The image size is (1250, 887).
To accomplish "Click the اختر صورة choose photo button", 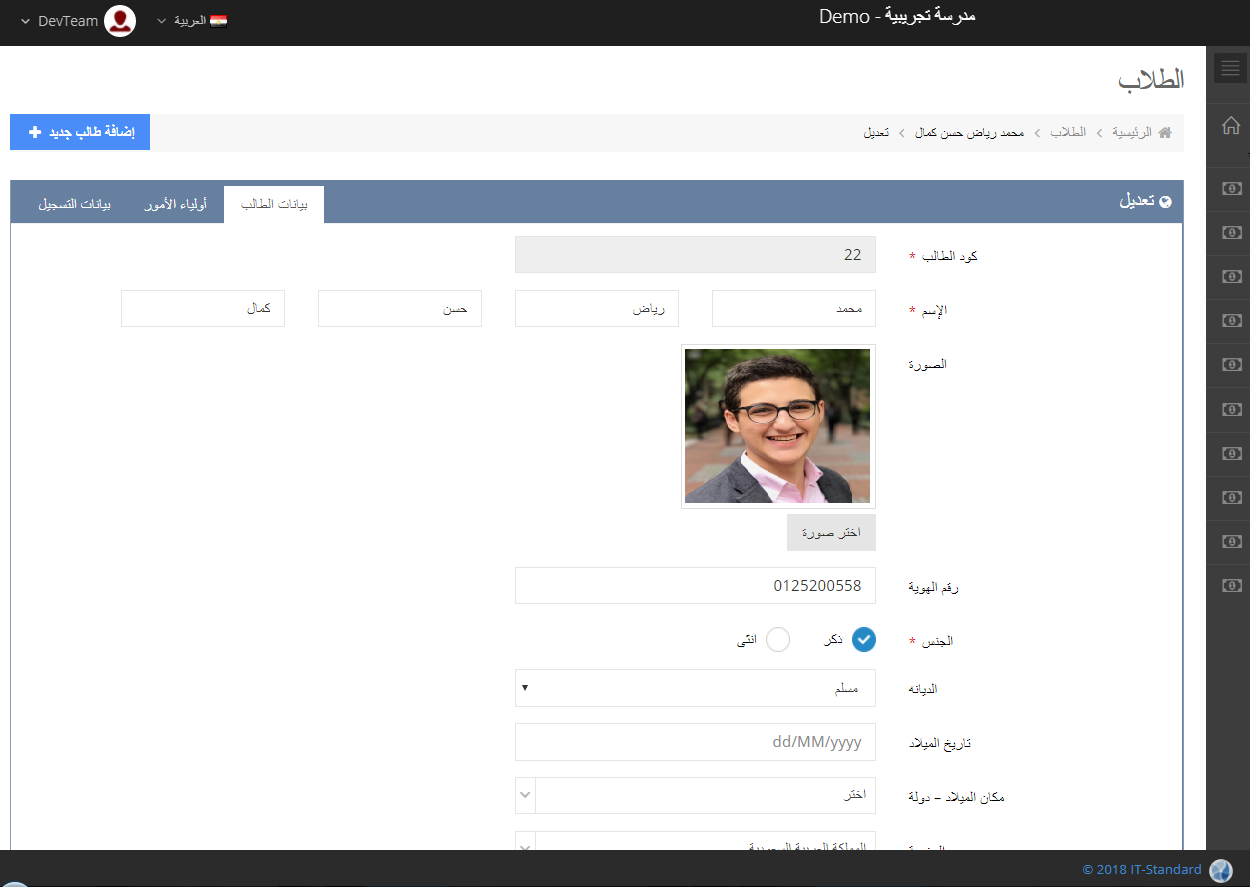I will (x=831, y=533).
